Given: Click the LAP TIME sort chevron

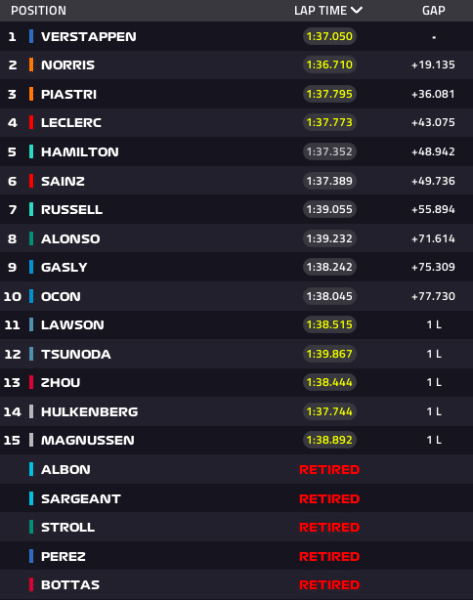Looking at the screenshot, I should 356,10.
